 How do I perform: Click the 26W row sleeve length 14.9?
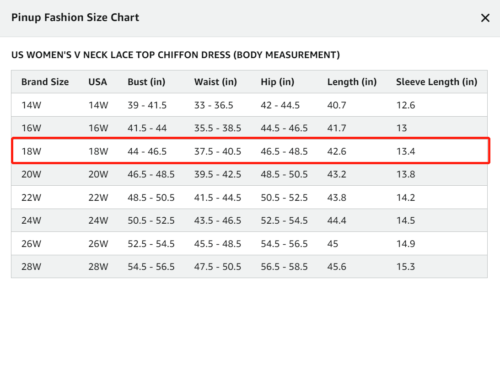point(406,244)
